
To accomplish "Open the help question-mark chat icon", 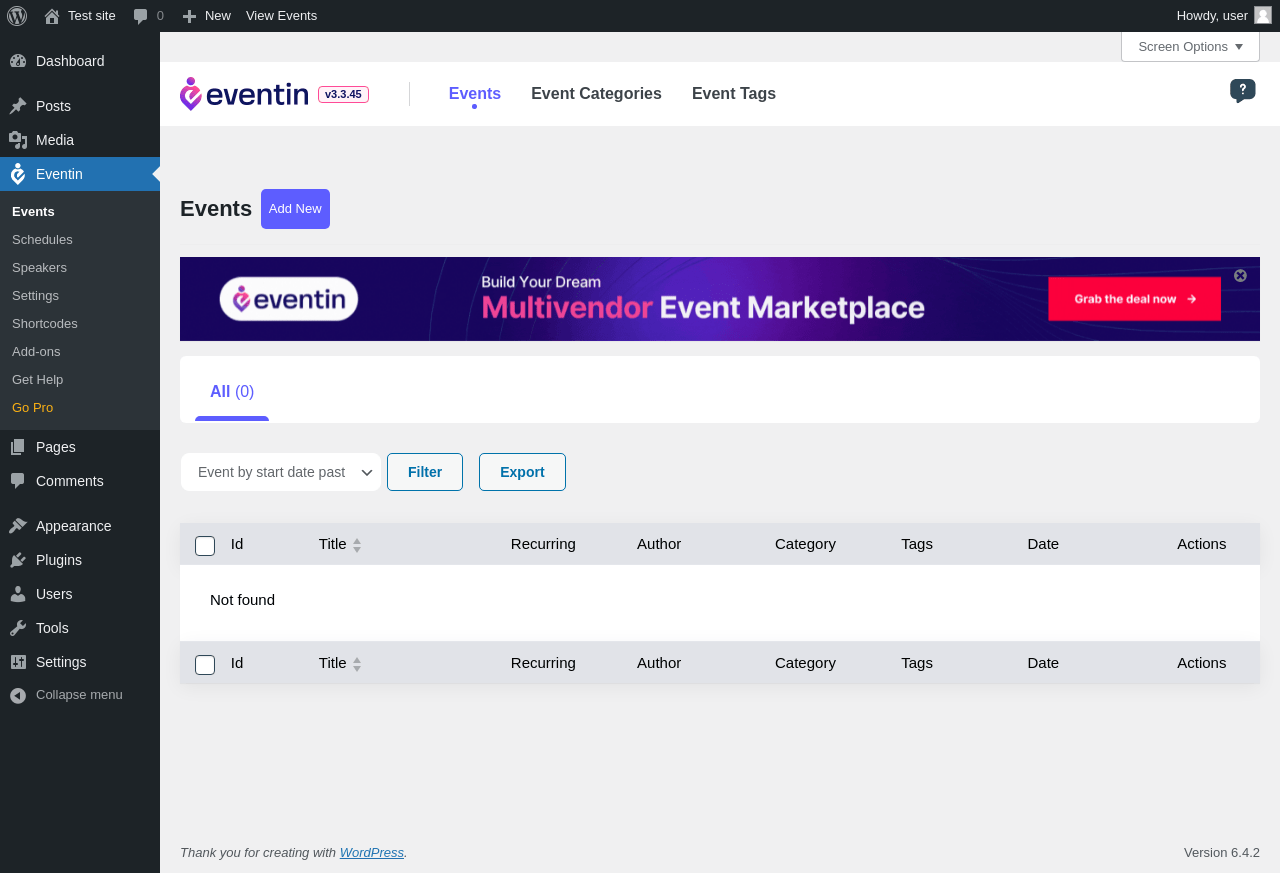I will [1243, 91].
